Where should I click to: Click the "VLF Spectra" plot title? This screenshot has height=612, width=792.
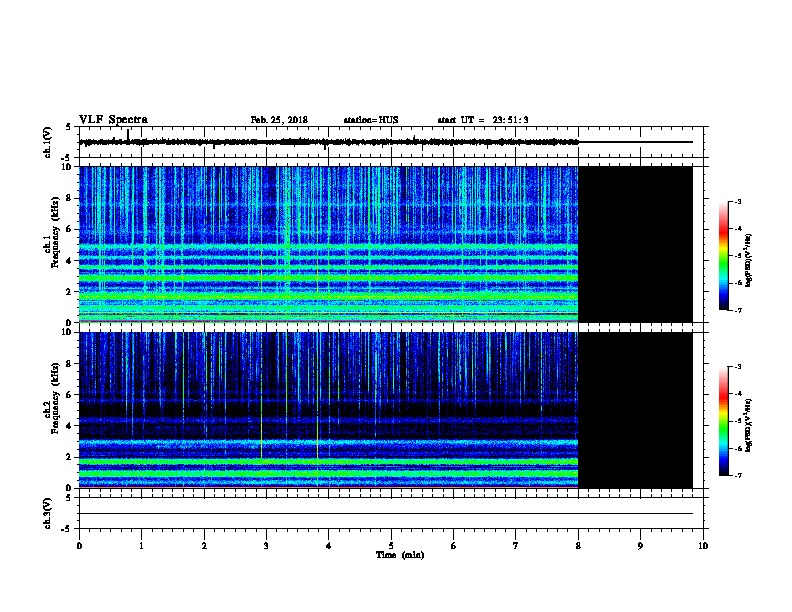[x=113, y=120]
